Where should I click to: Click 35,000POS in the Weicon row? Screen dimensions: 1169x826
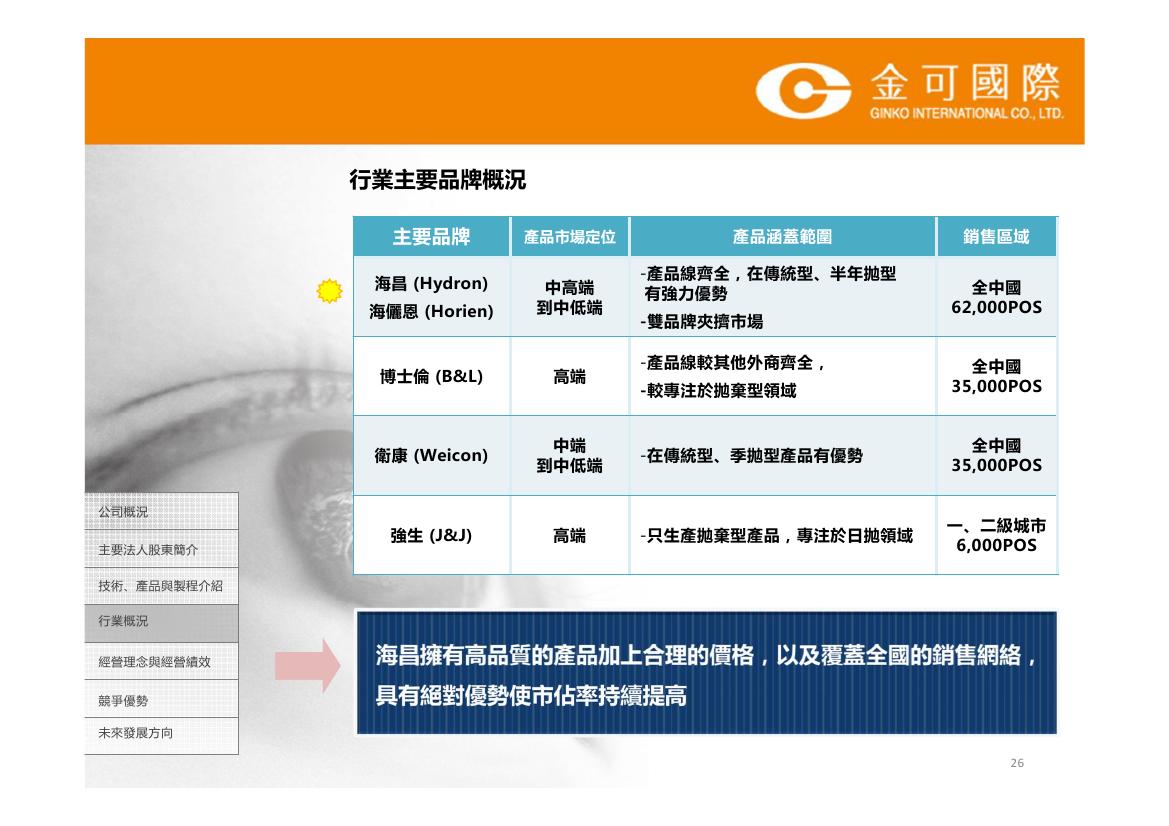tap(996, 465)
